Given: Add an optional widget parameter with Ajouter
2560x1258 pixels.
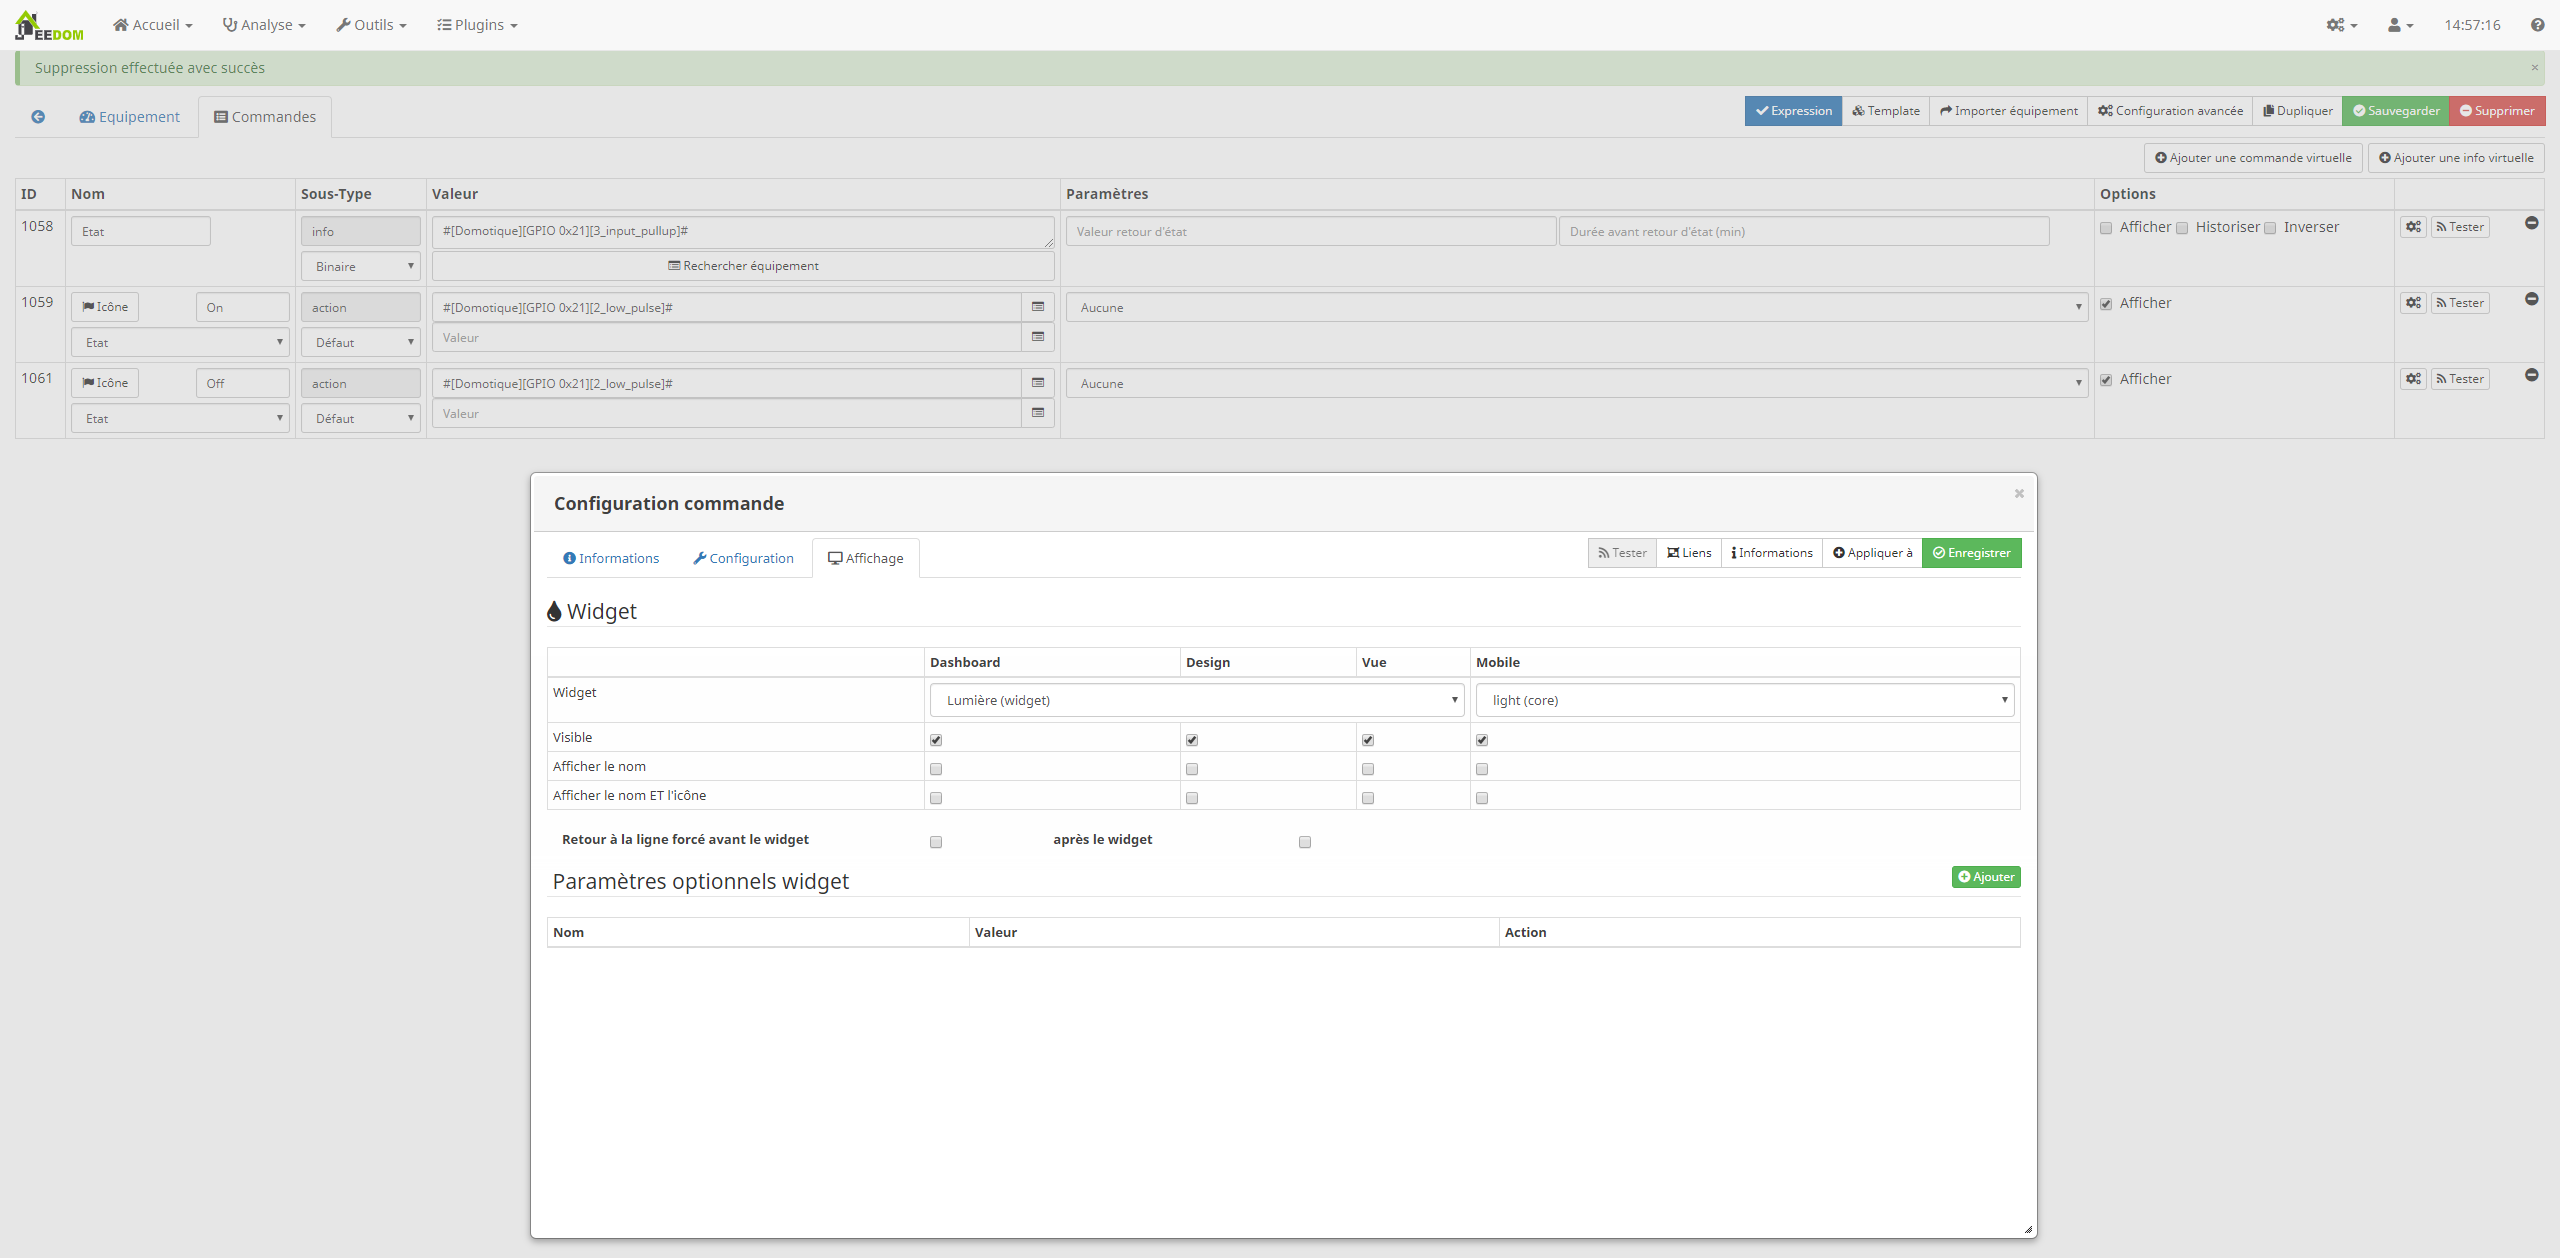Looking at the screenshot, I should 1986,877.
